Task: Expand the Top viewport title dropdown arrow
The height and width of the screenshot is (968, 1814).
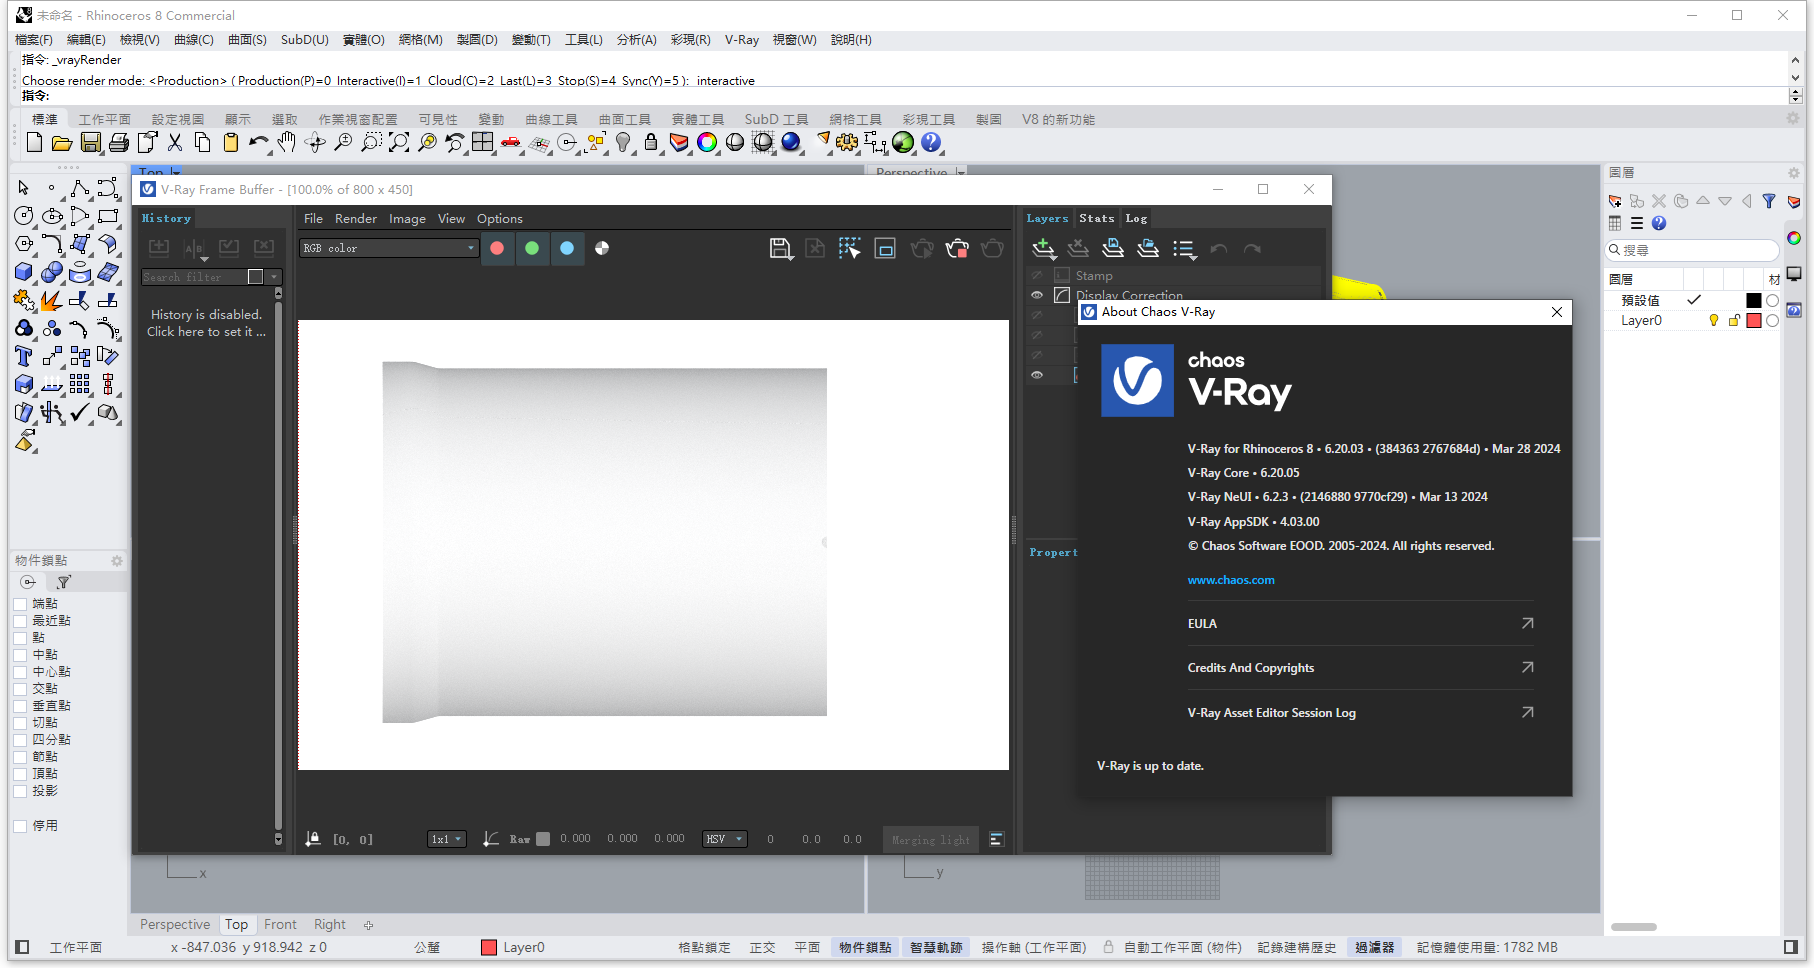Action: click(x=176, y=172)
